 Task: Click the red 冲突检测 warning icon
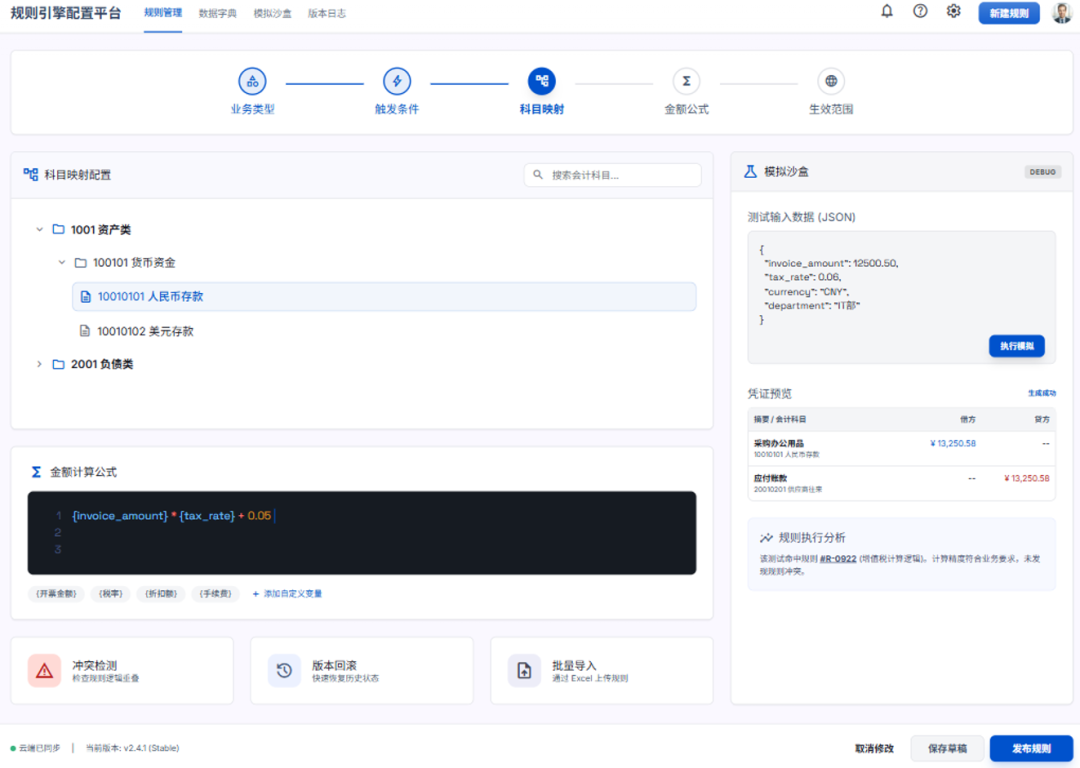44,670
